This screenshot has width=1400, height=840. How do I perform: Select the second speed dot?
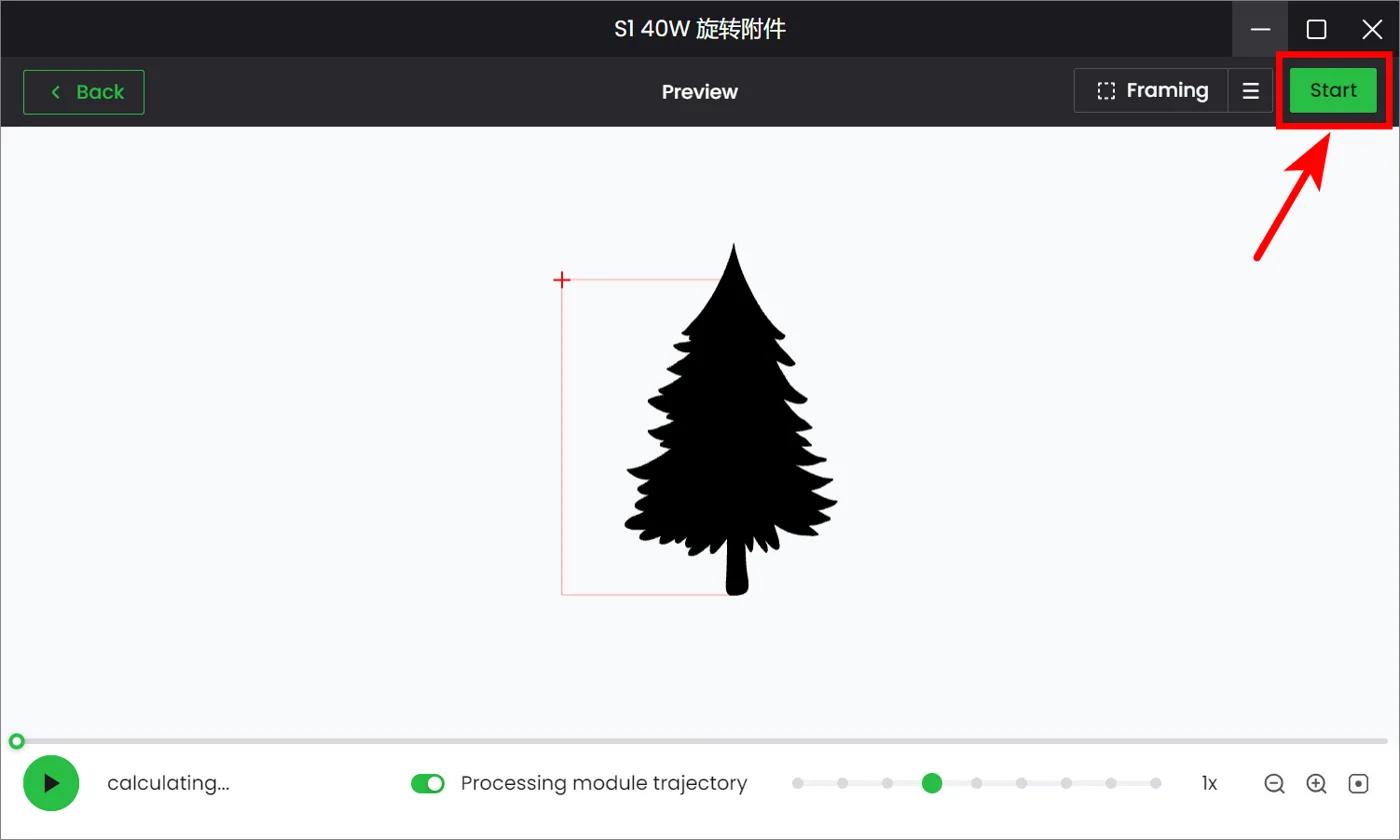click(842, 783)
